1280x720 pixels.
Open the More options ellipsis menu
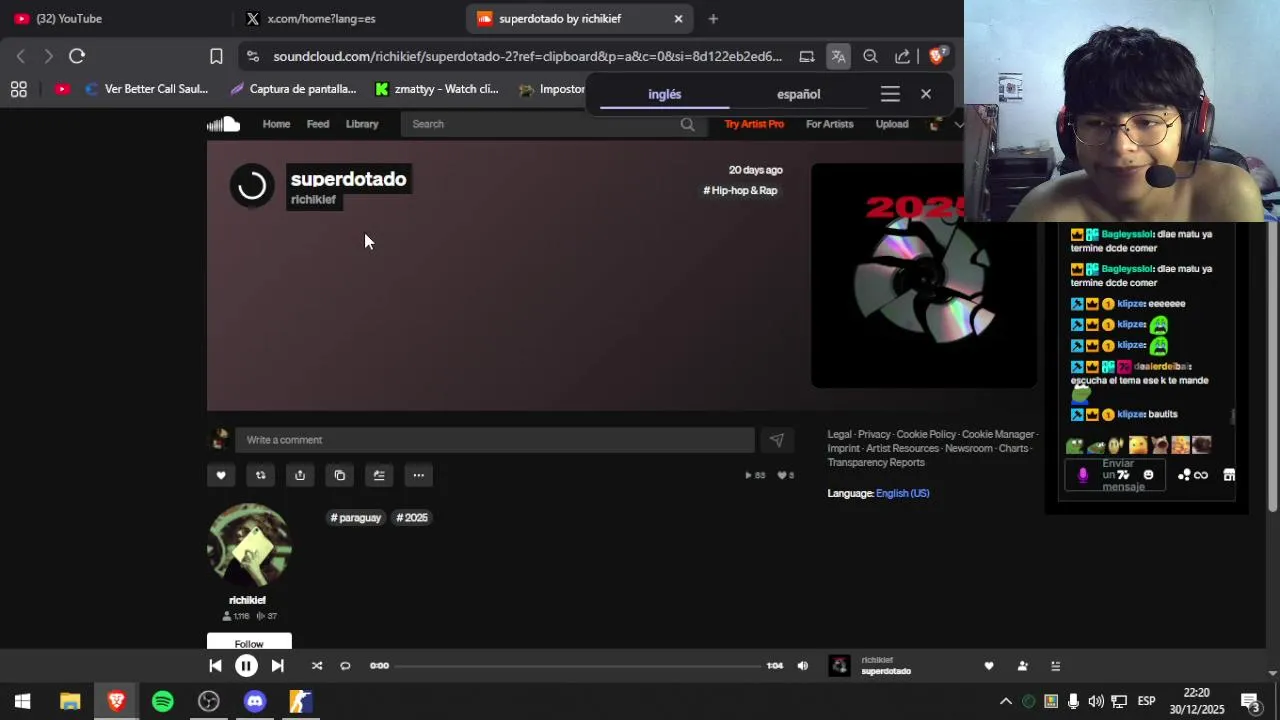(418, 475)
